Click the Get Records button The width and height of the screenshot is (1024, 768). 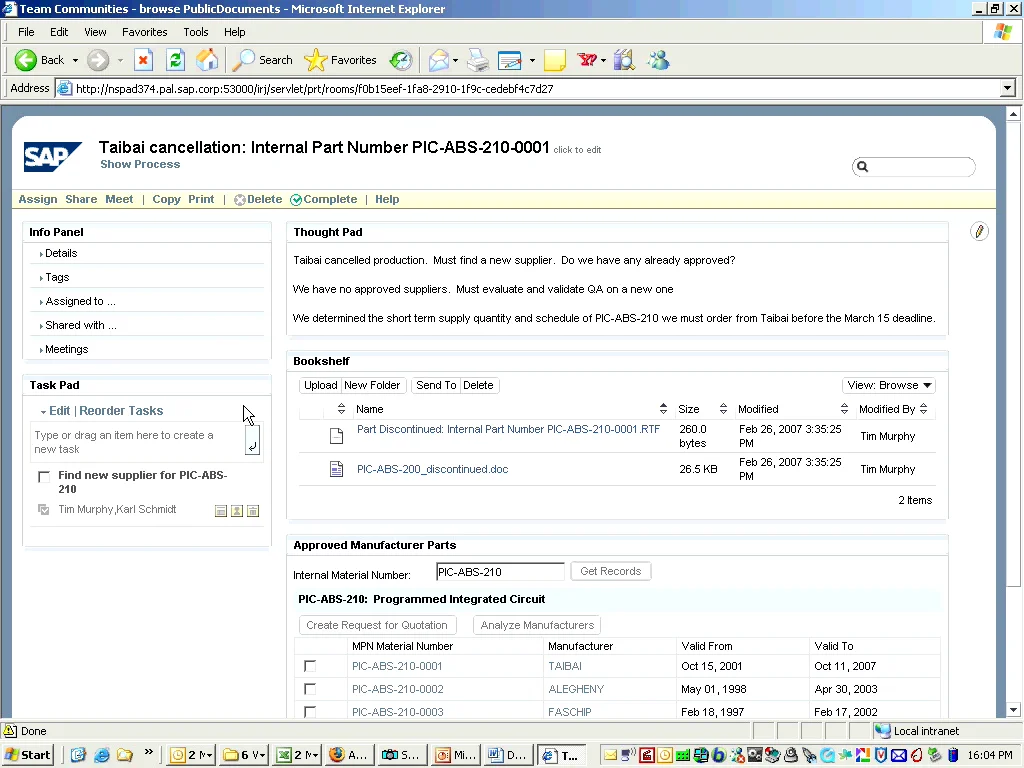[x=611, y=571]
